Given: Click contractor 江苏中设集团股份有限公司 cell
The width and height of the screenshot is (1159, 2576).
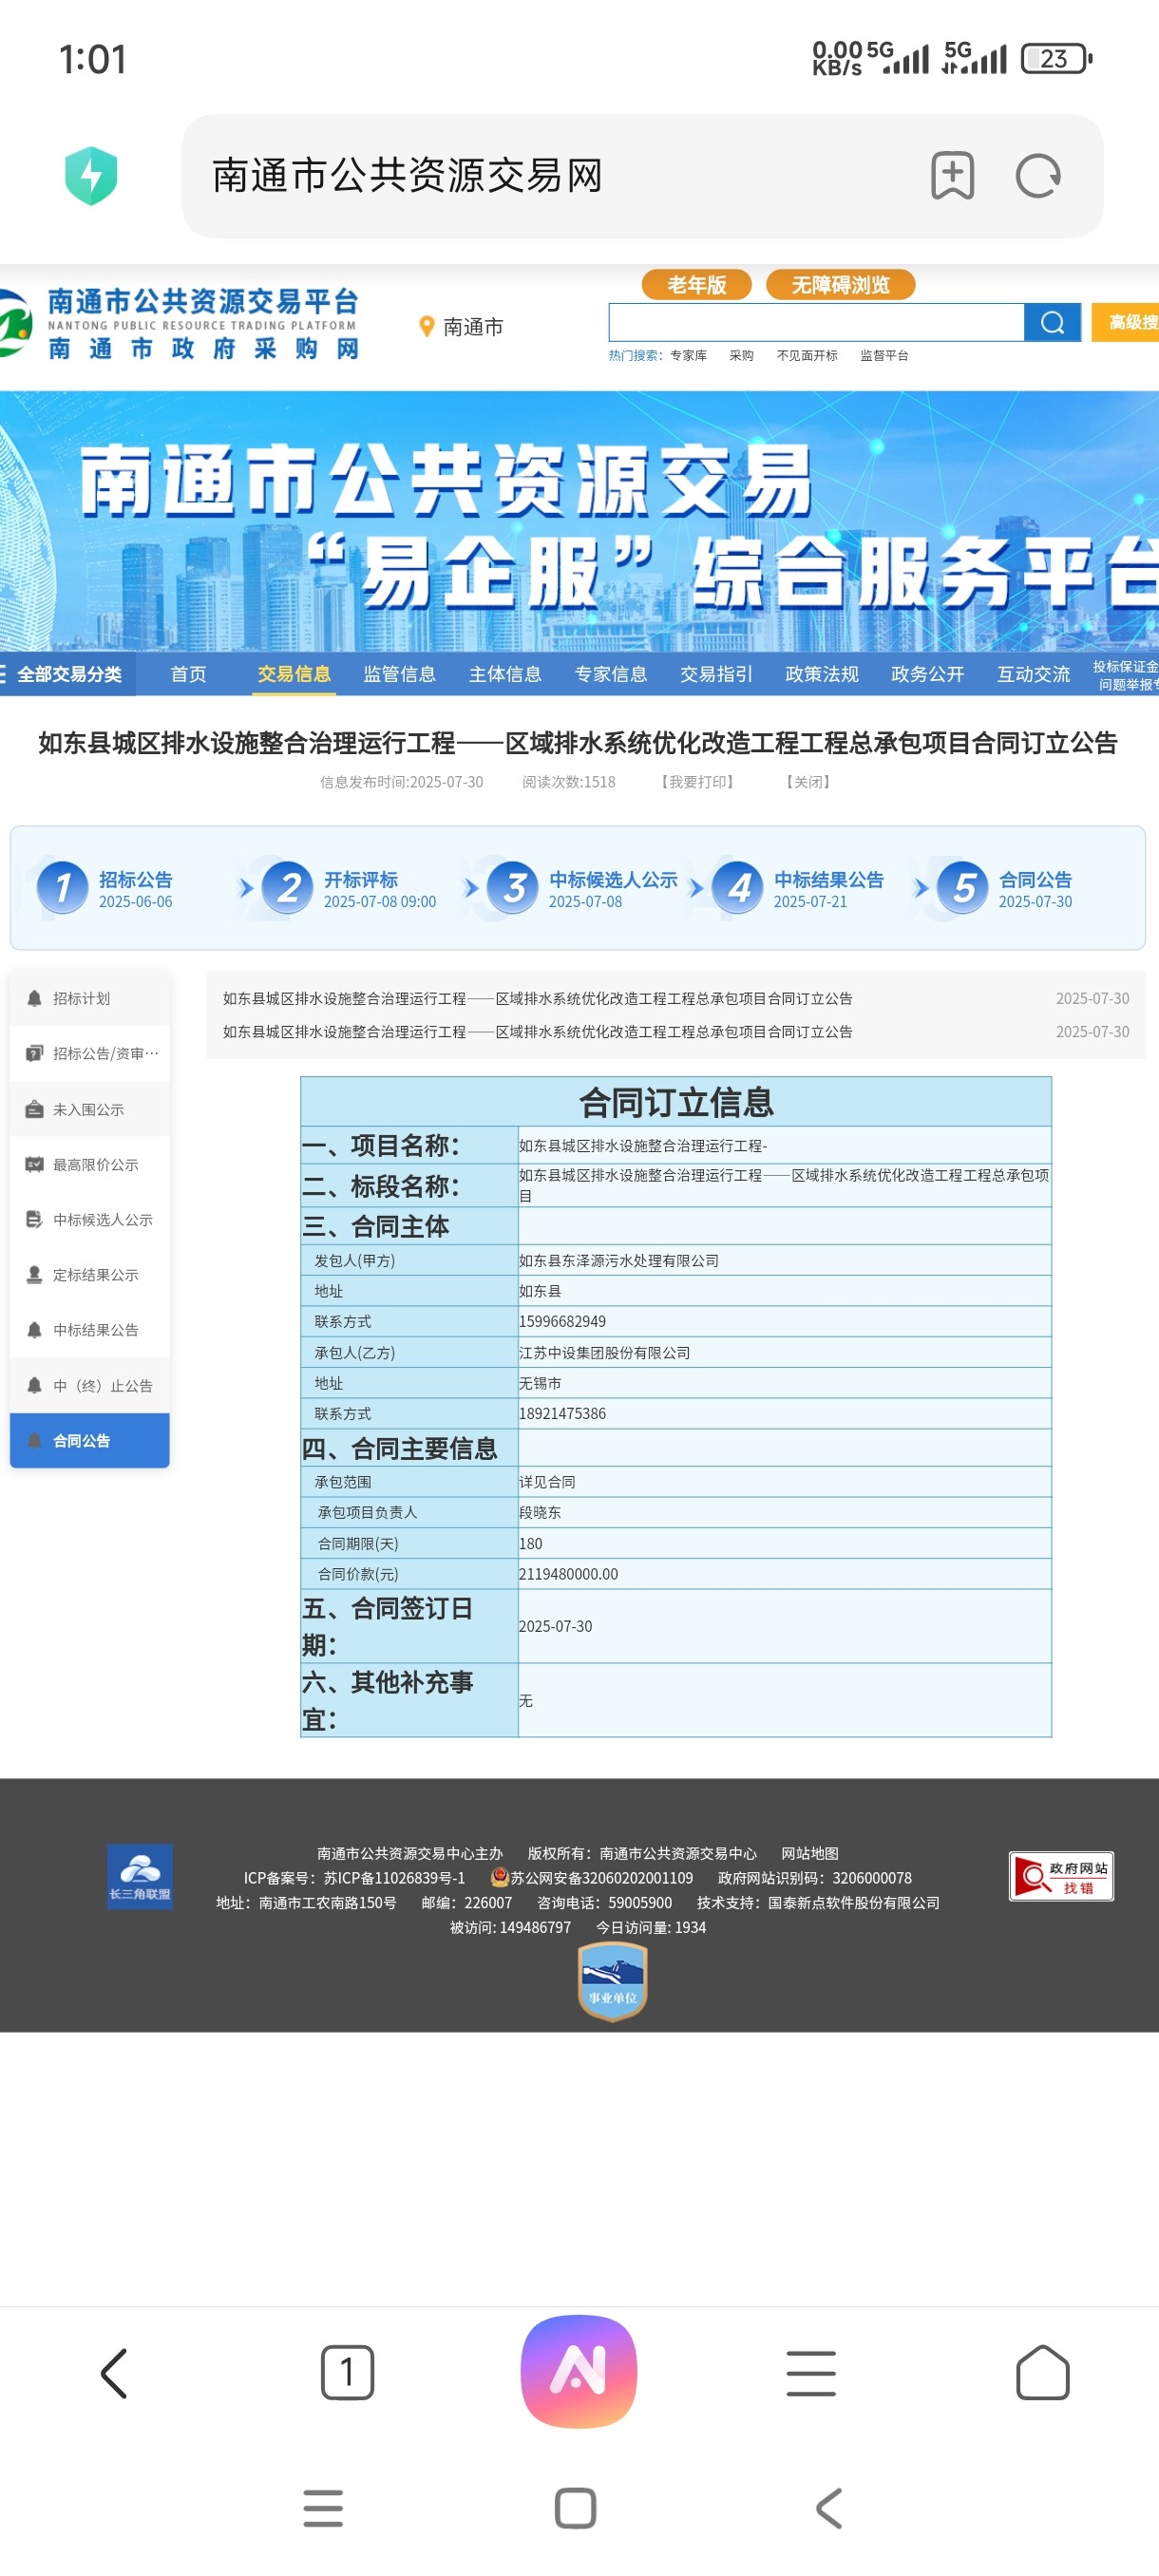Looking at the screenshot, I should (784, 1352).
